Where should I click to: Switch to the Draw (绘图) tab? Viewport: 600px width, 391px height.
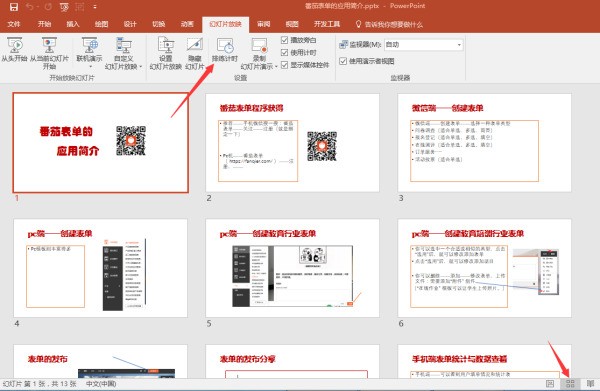(101, 24)
